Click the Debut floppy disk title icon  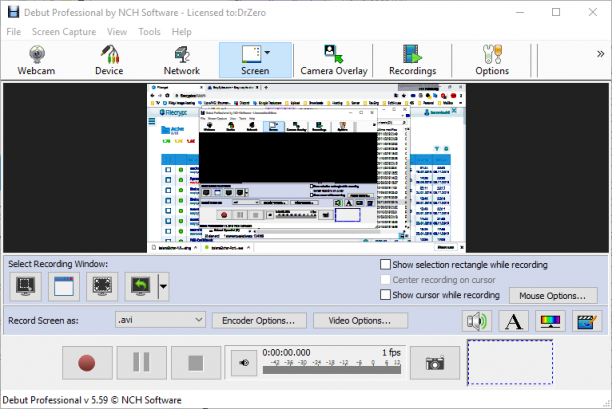click(x=13, y=12)
